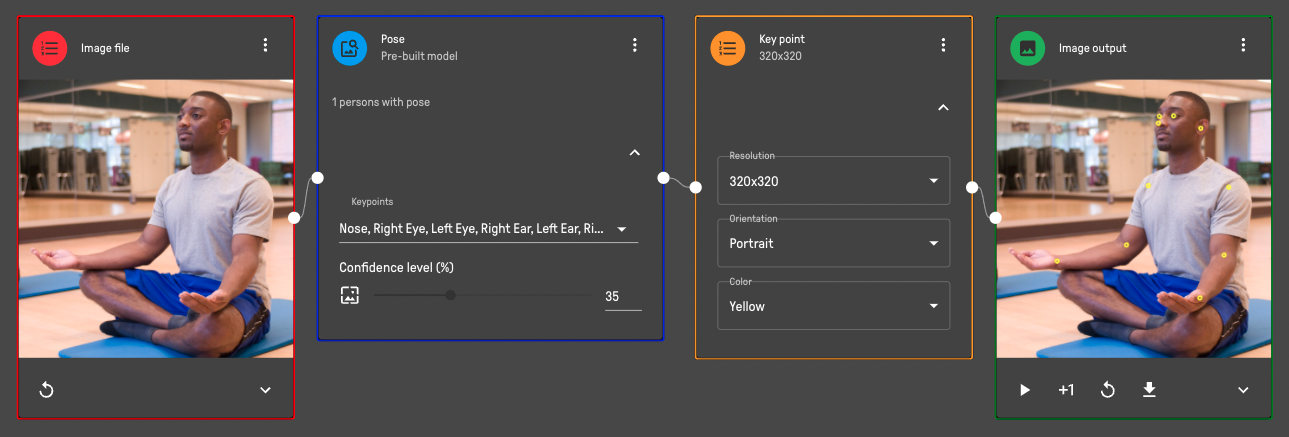Expand the Image file node bottom chevron
Image resolution: width=1289 pixels, height=437 pixels.
tap(265, 390)
